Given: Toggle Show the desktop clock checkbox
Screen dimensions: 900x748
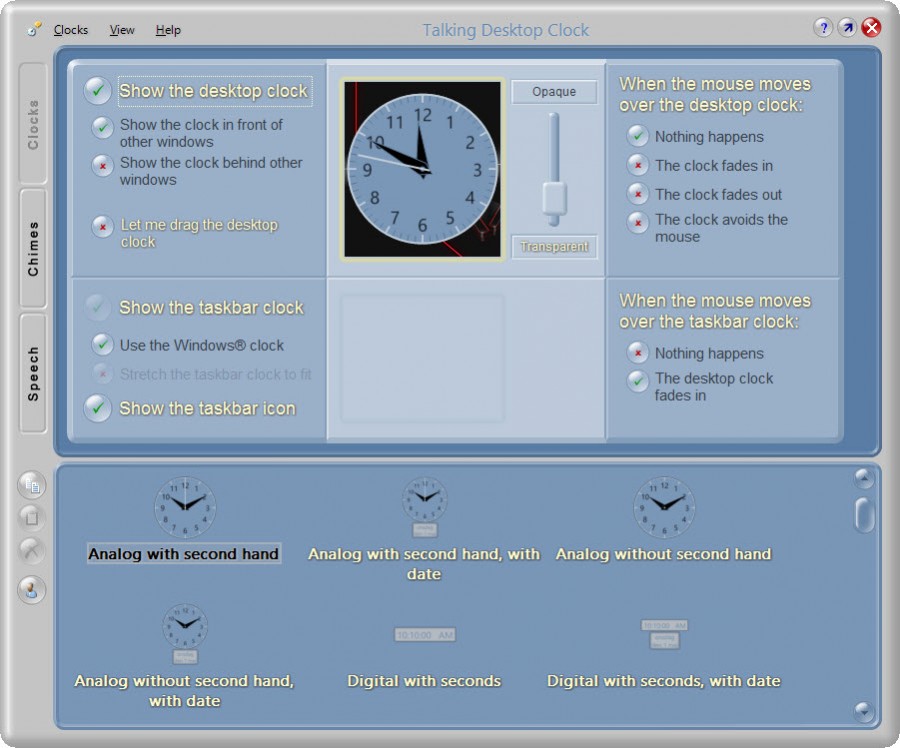Looking at the screenshot, I should (x=98, y=91).
